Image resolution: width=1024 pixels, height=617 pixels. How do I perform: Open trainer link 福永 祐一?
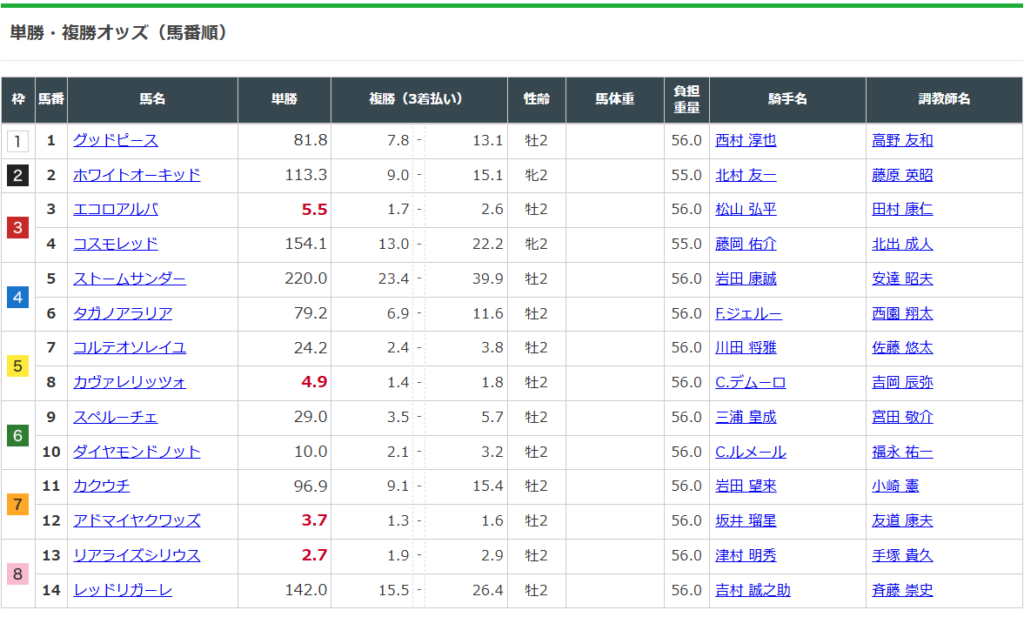902,452
